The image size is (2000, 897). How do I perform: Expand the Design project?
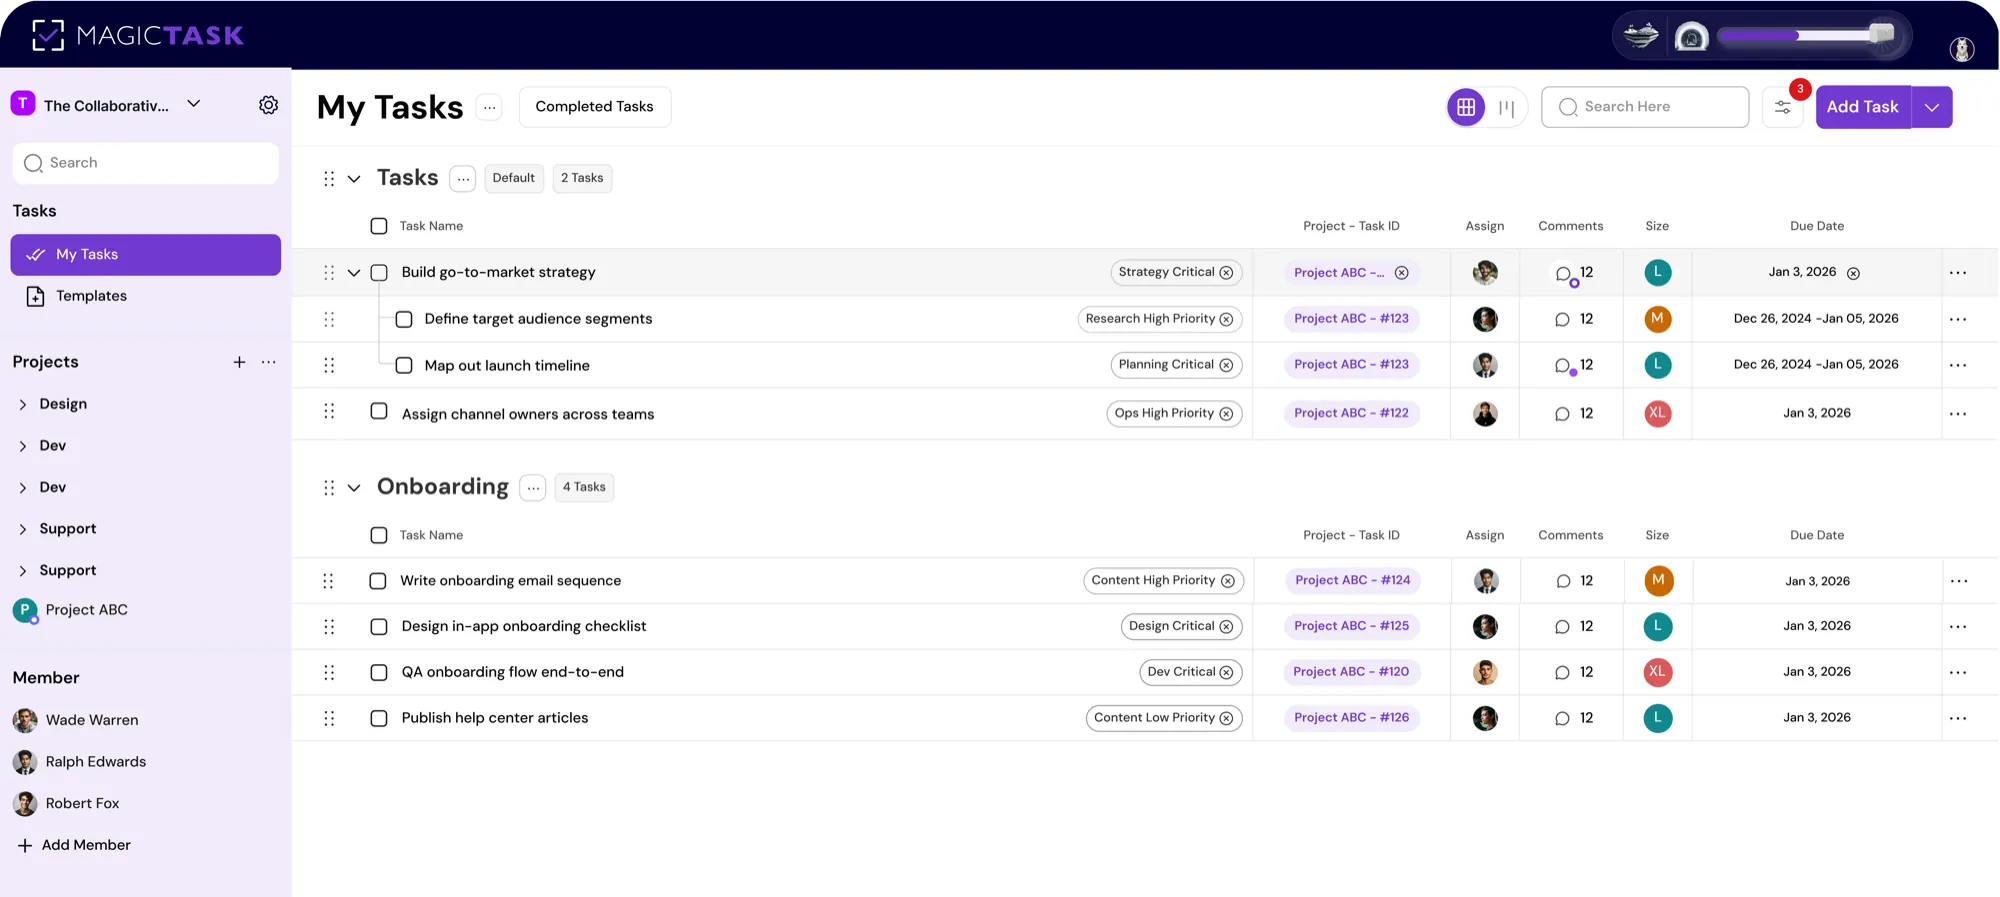click(x=23, y=404)
